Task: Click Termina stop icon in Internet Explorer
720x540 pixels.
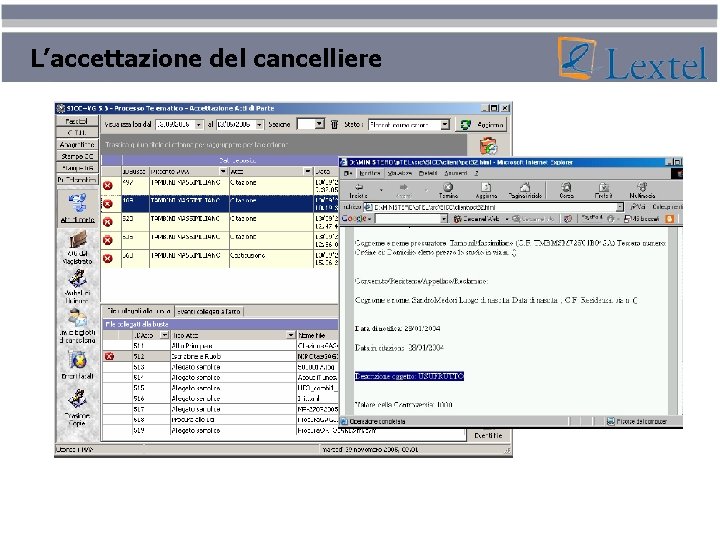Action: (x=448, y=187)
